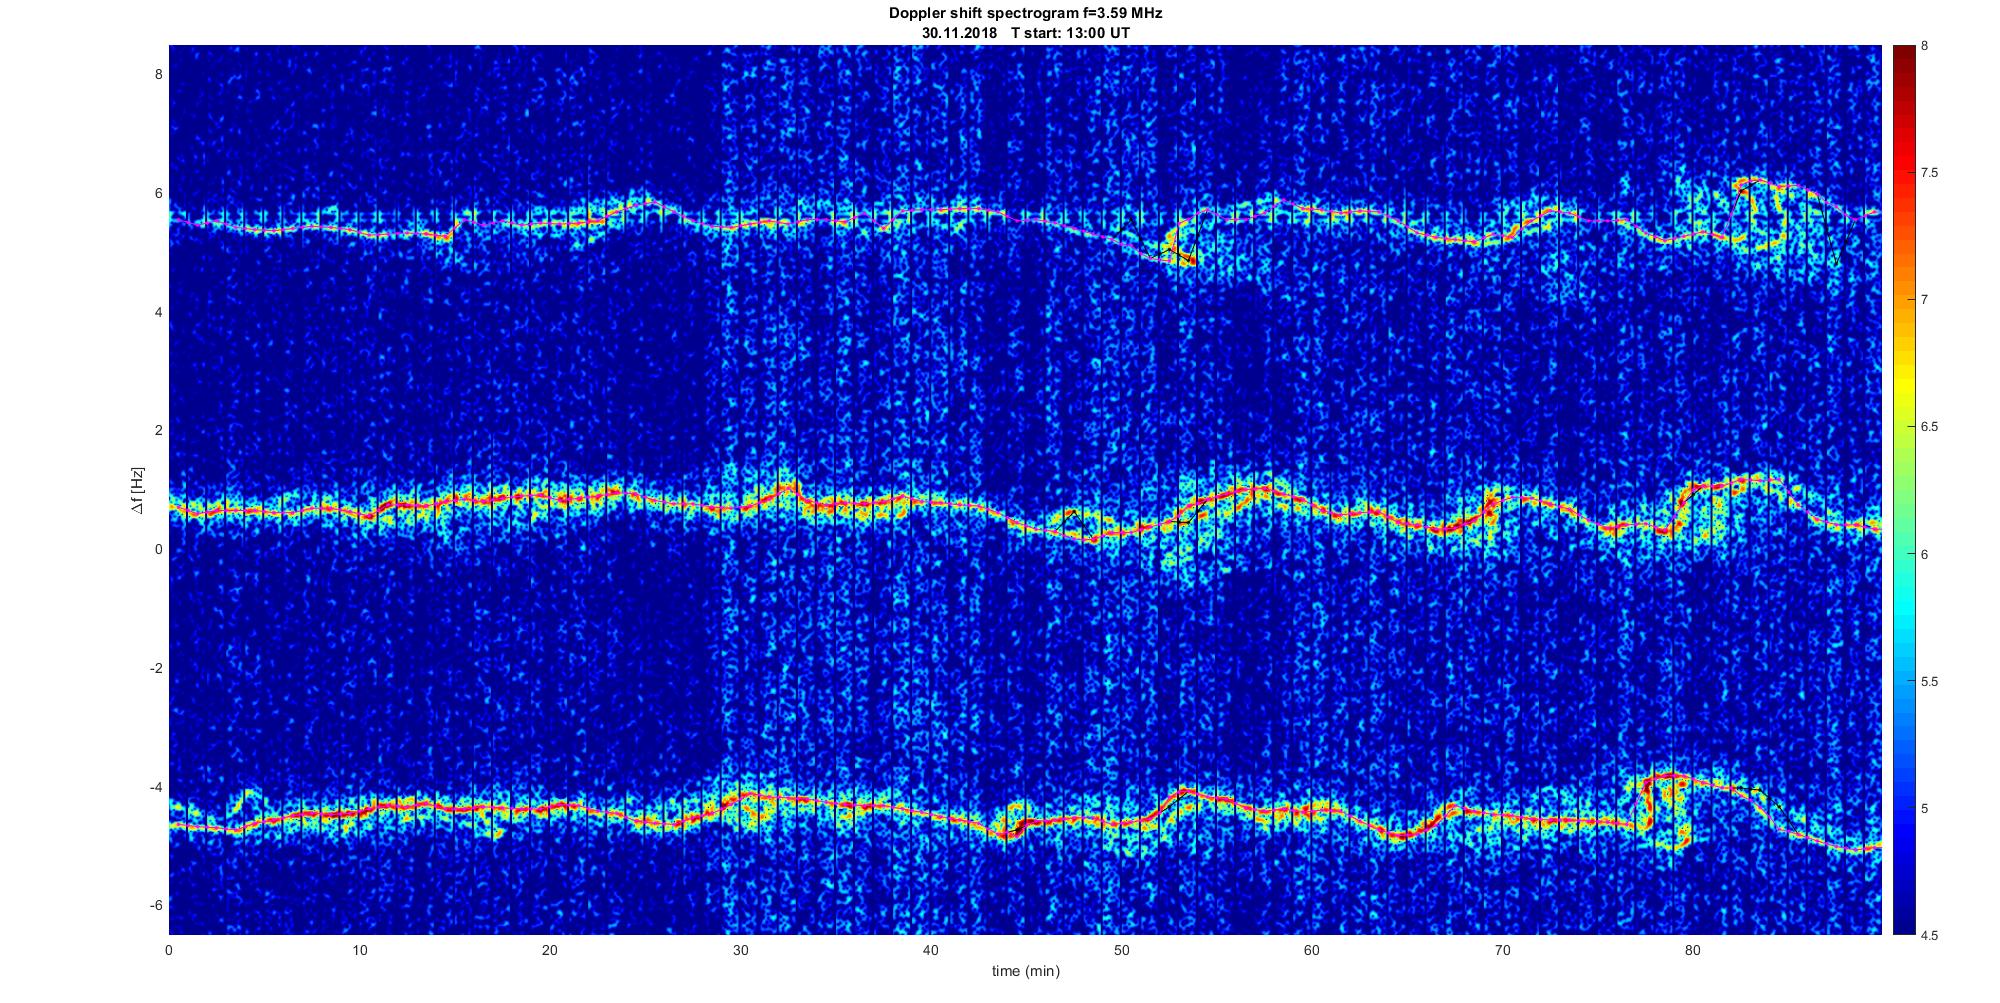This screenshot has height=1003, width=2000.
Task: Click y-axis tick label '-4'
Action: click(155, 787)
